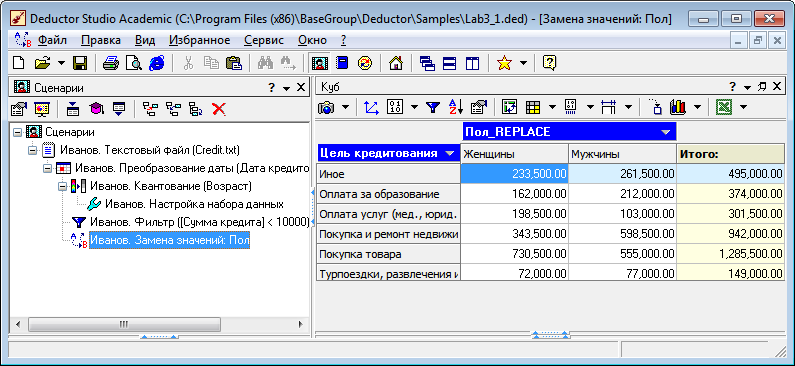This screenshot has width=795, height=366.
Task: Toggle the blue book panel button
Action: (343, 63)
